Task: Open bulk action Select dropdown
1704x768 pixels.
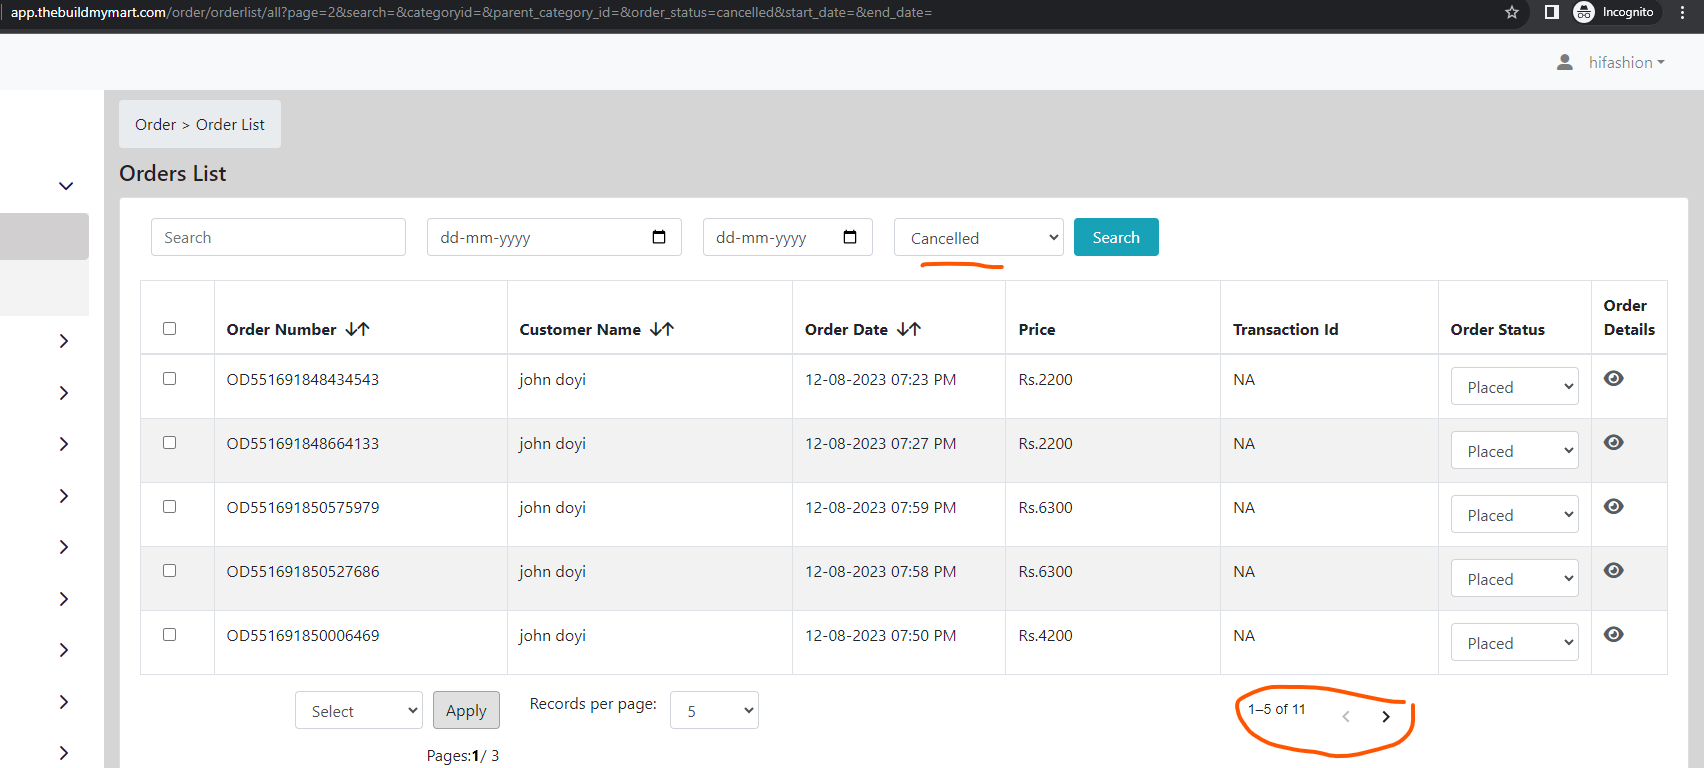Action: [359, 710]
